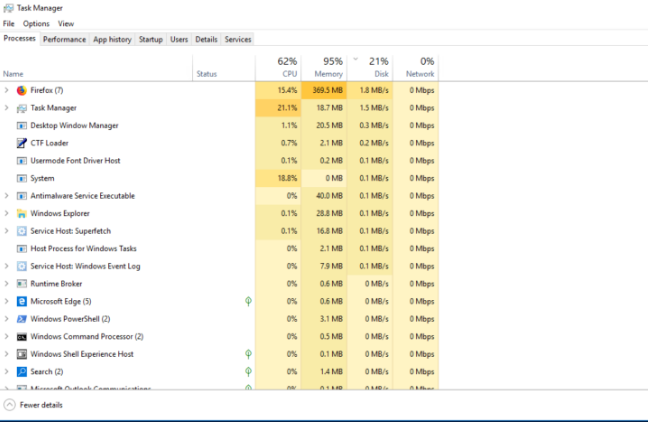Image resolution: width=653 pixels, height=422 pixels.
Task: Open the File menu
Action: click(x=8, y=24)
